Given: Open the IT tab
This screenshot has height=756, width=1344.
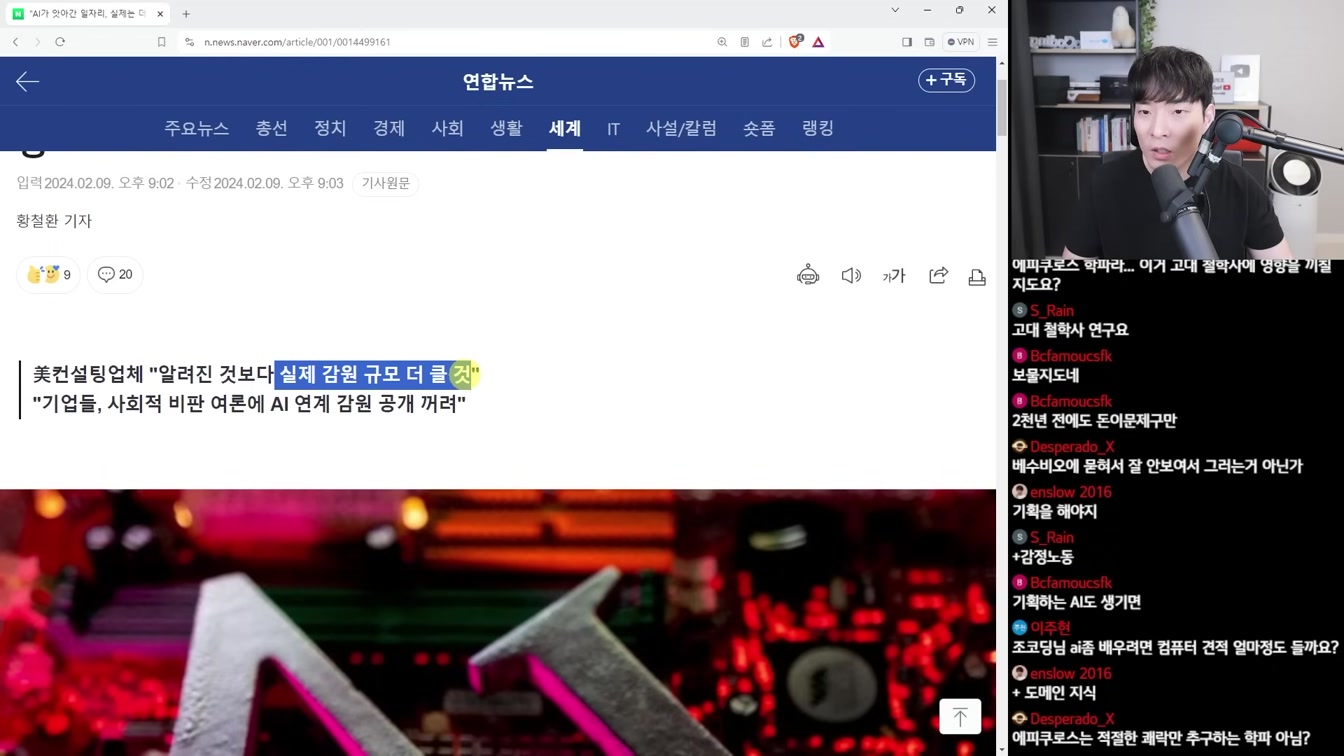Looking at the screenshot, I should pos(613,129).
